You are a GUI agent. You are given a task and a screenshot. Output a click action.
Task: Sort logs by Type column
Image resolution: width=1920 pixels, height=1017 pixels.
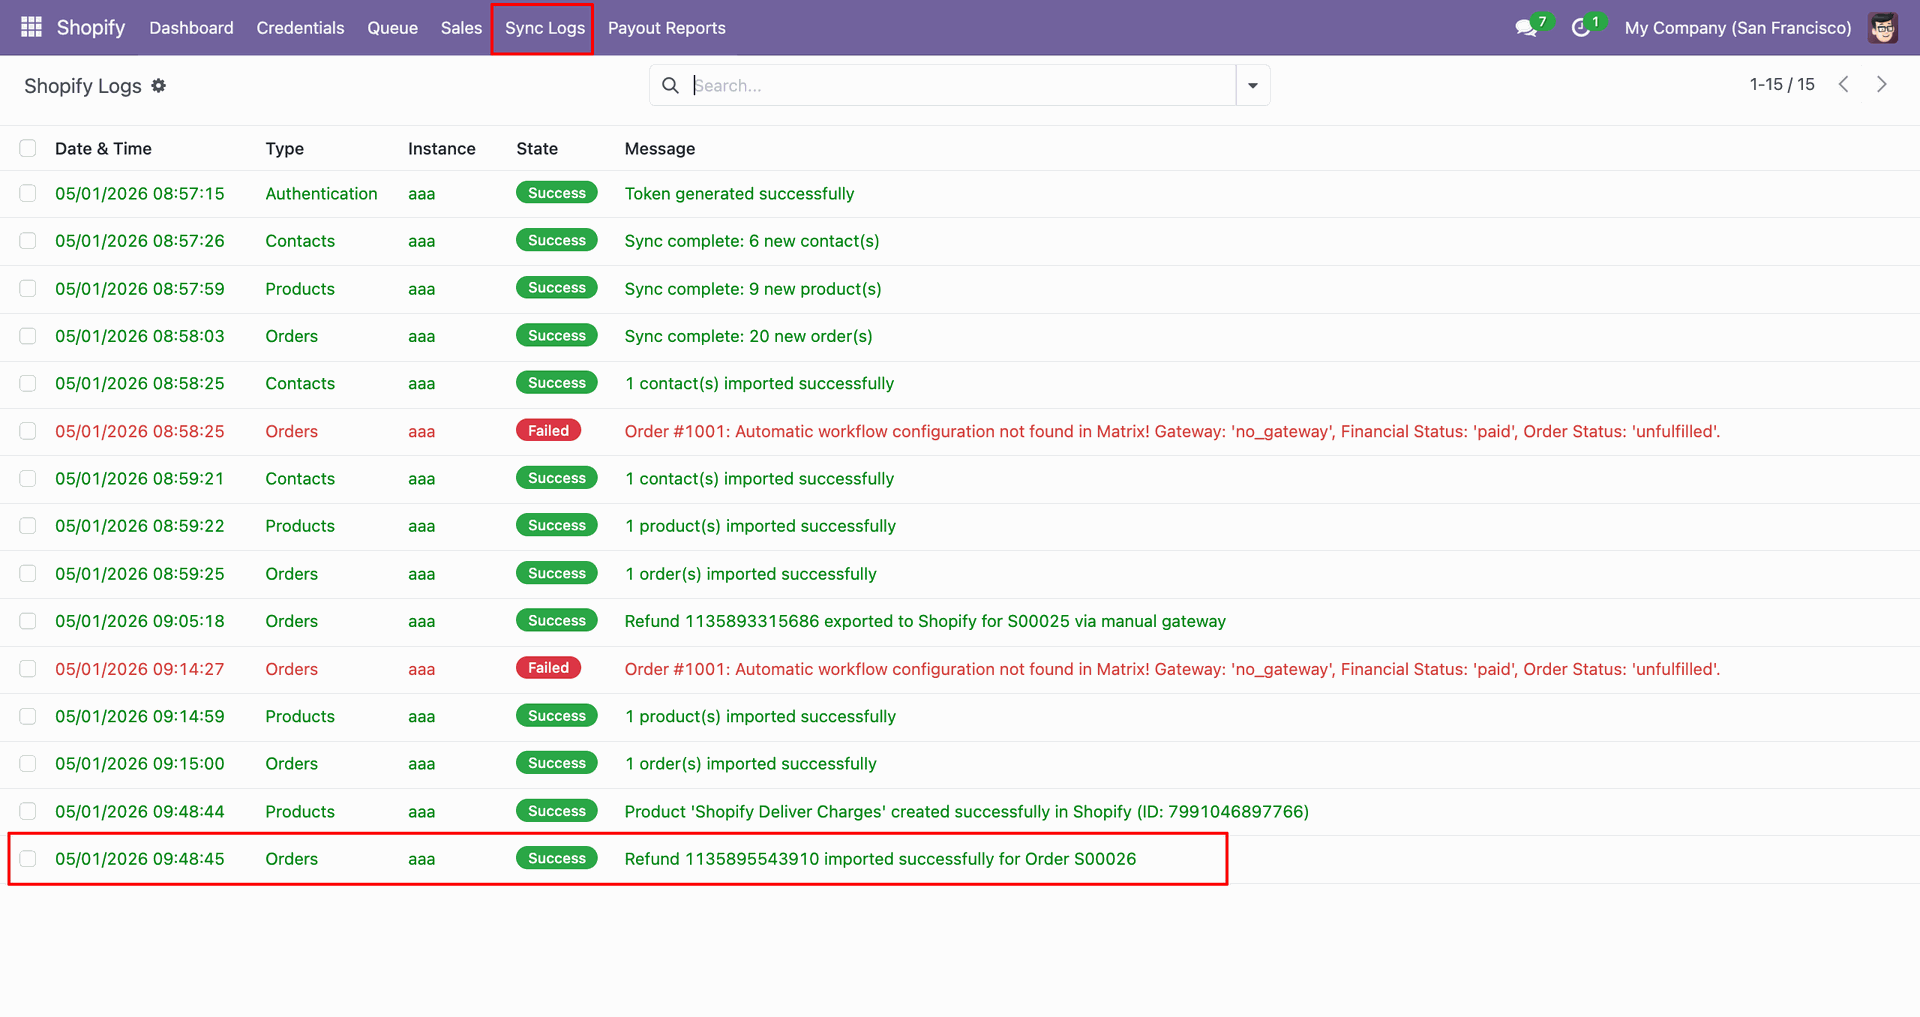tap(285, 148)
